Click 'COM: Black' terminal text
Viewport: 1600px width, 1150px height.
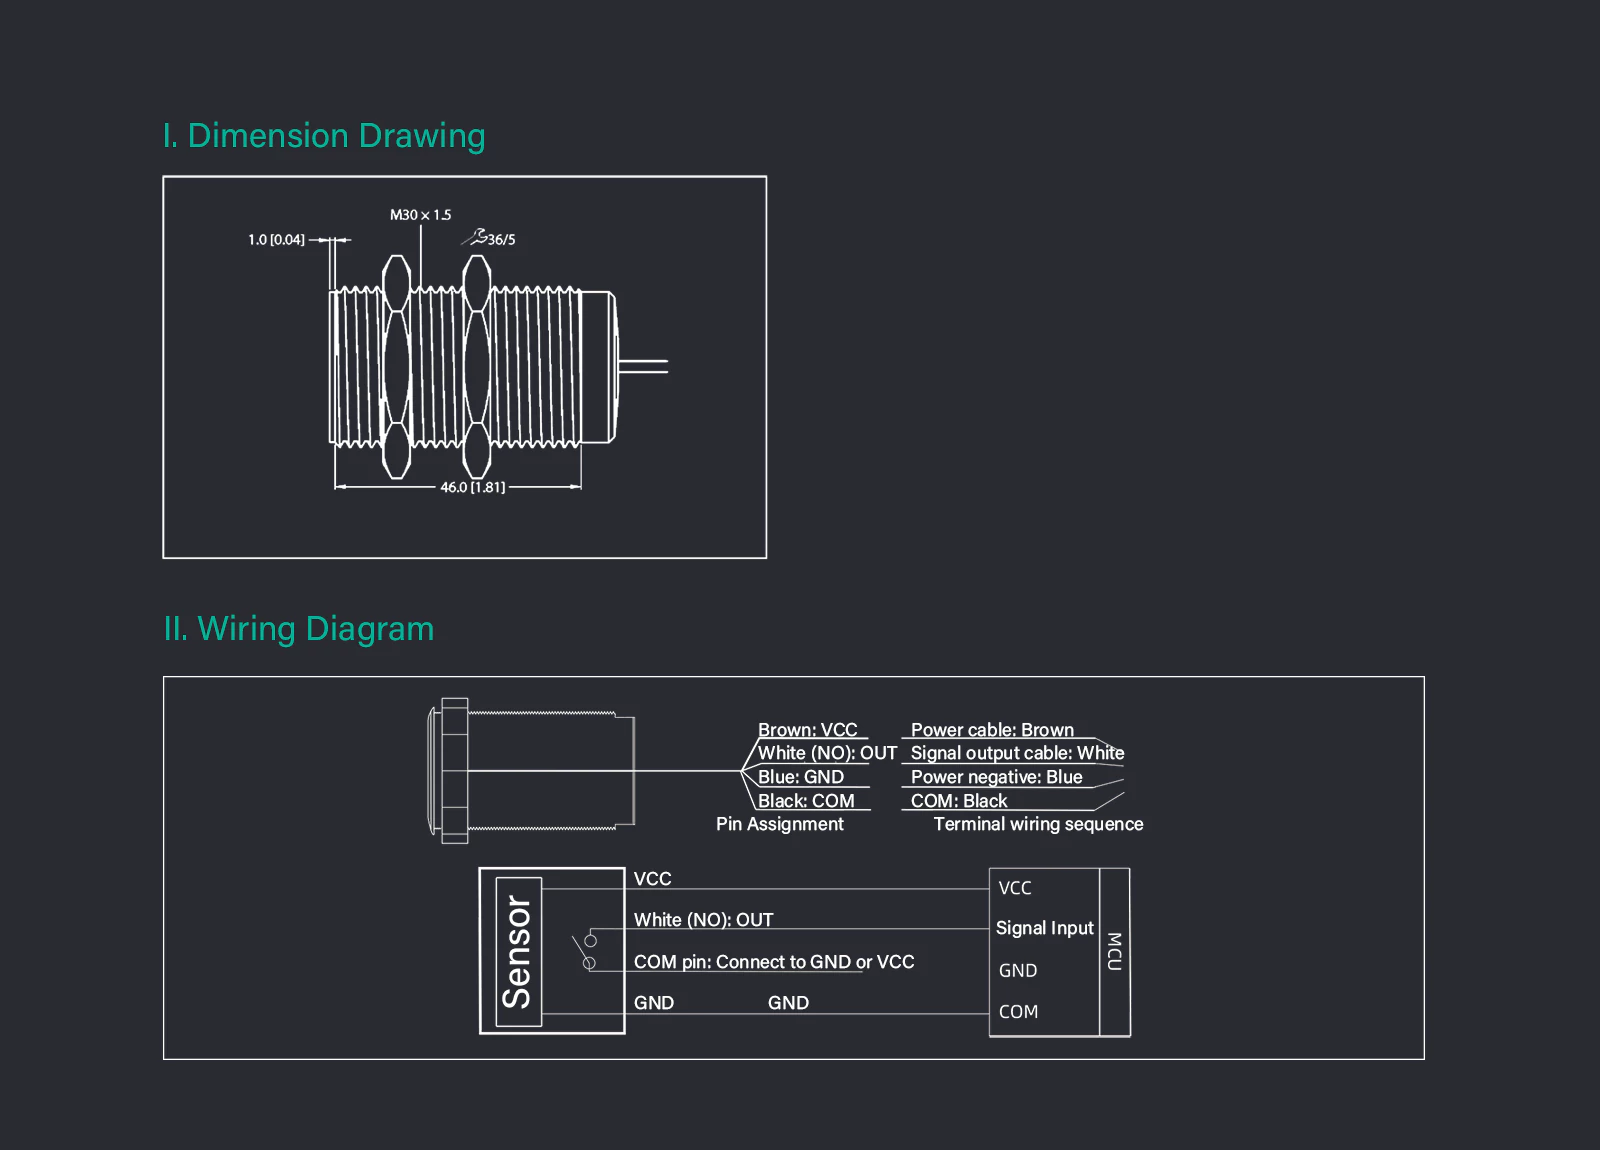(x=959, y=801)
